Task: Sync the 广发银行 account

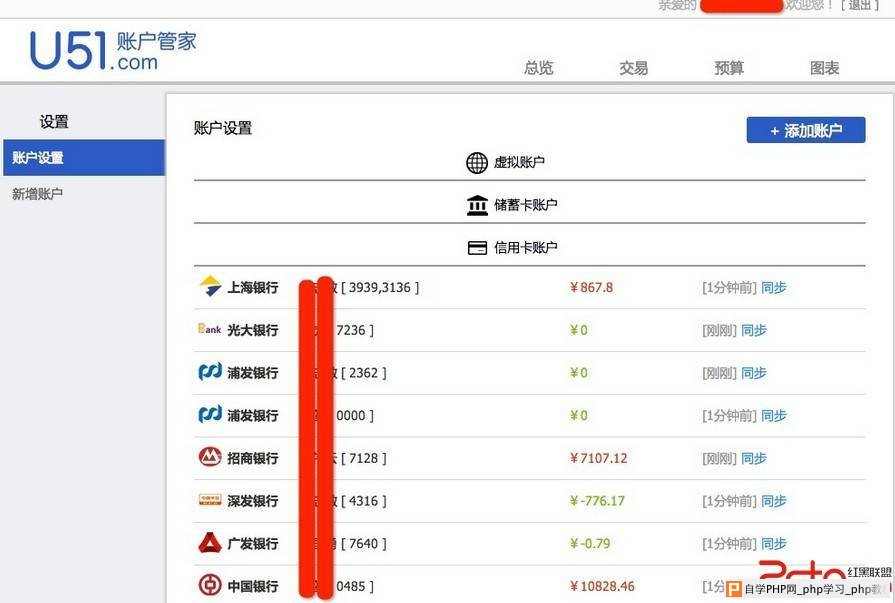Action: click(773, 543)
